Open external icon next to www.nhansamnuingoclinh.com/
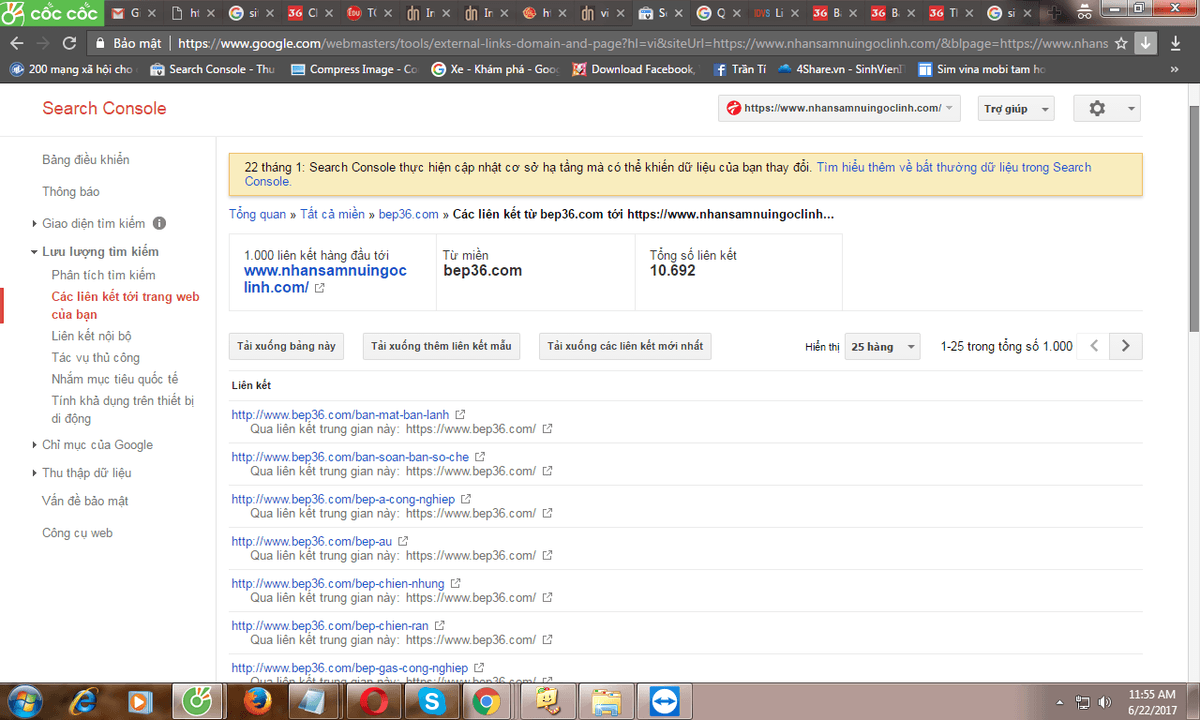1200x720 pixels. [319, 288]
